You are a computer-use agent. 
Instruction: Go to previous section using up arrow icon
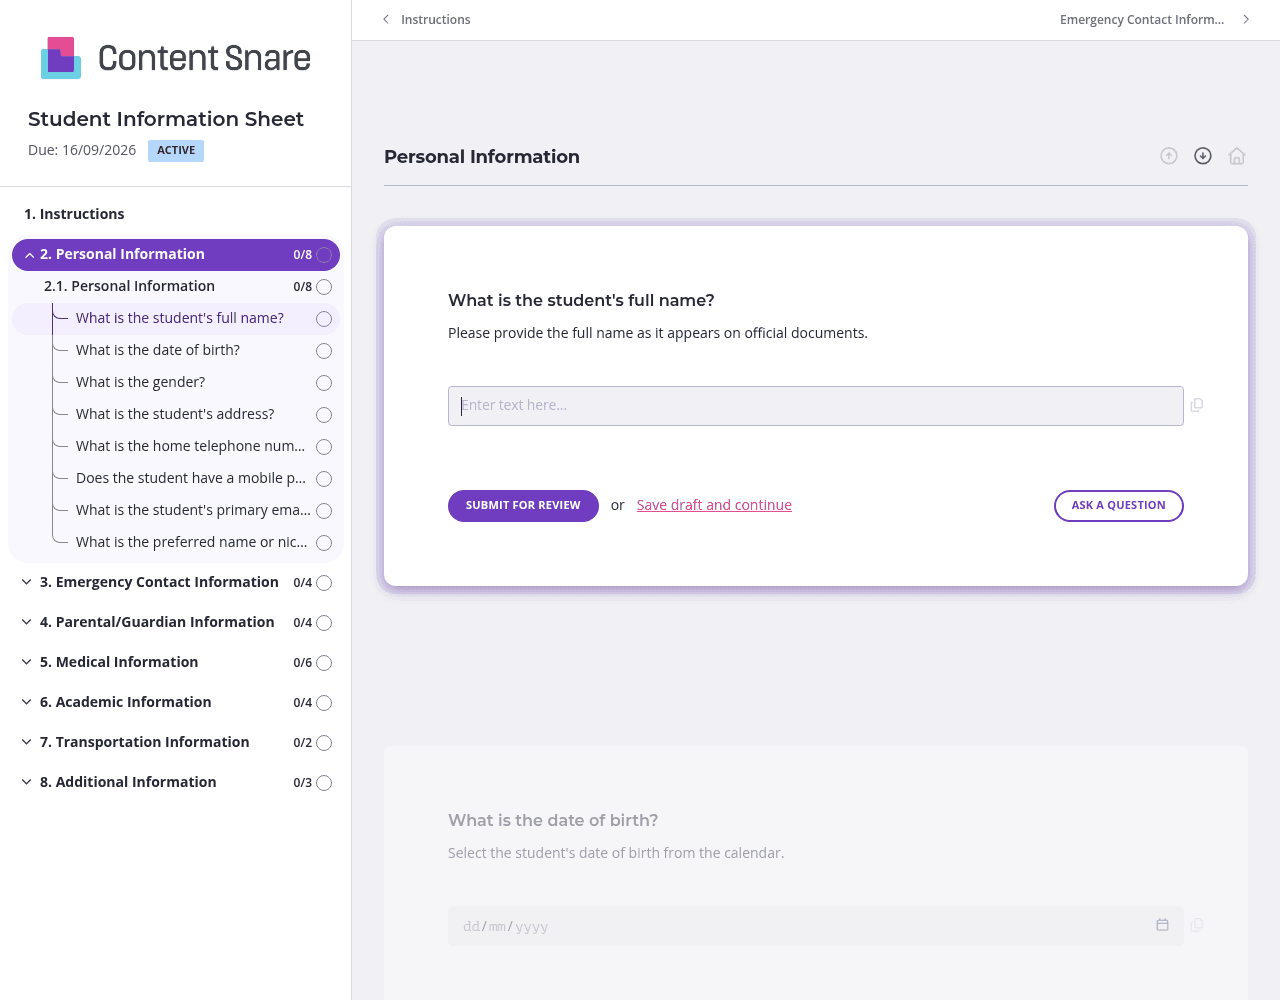(1169, 156)
